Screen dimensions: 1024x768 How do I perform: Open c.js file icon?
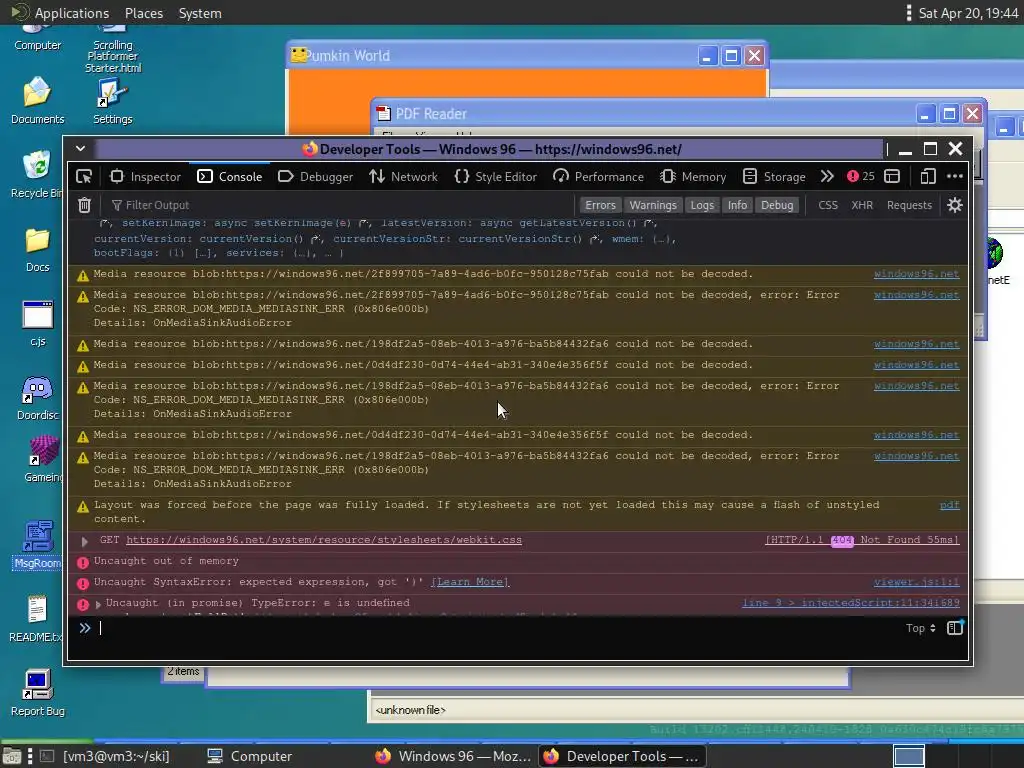(37, 324)
